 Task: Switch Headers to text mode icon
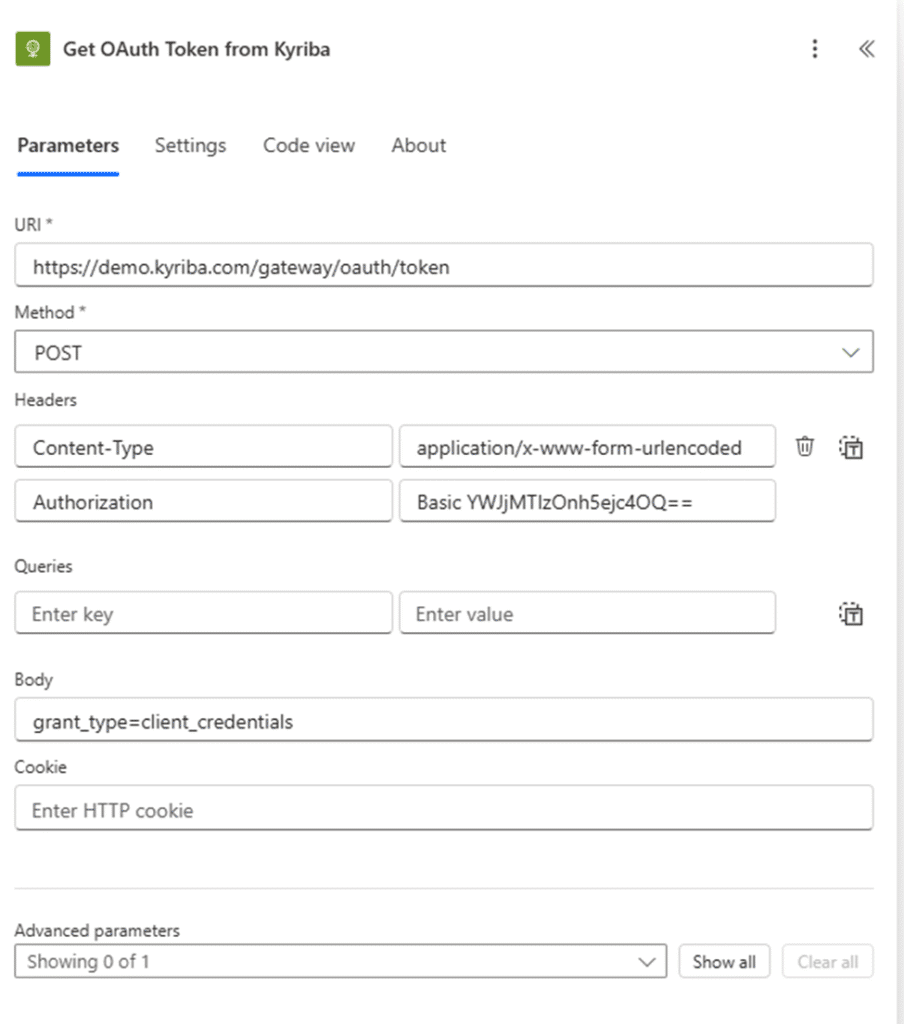coord(850,447)
